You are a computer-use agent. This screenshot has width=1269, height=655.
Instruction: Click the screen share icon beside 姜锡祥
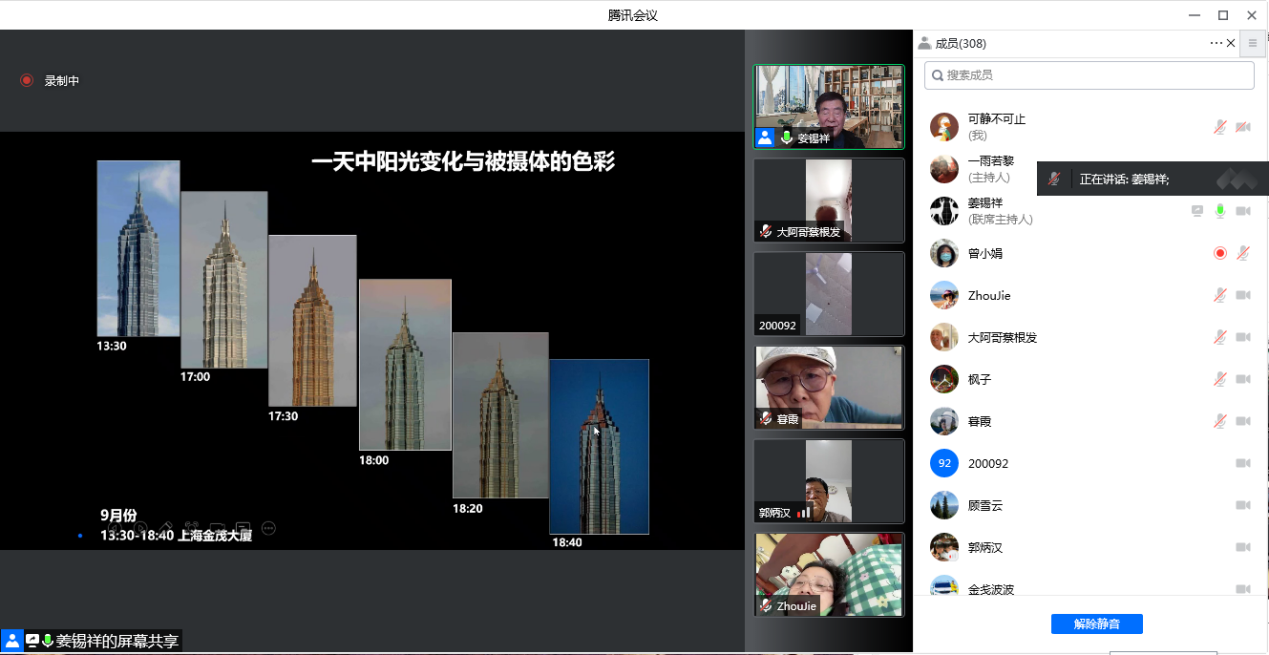coord(1197,211)
